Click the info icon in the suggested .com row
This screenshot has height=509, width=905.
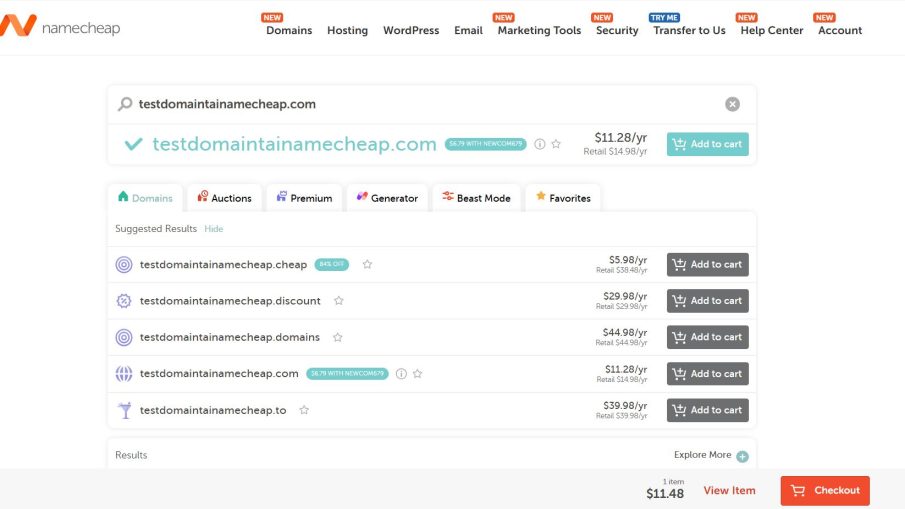(401, 374)
